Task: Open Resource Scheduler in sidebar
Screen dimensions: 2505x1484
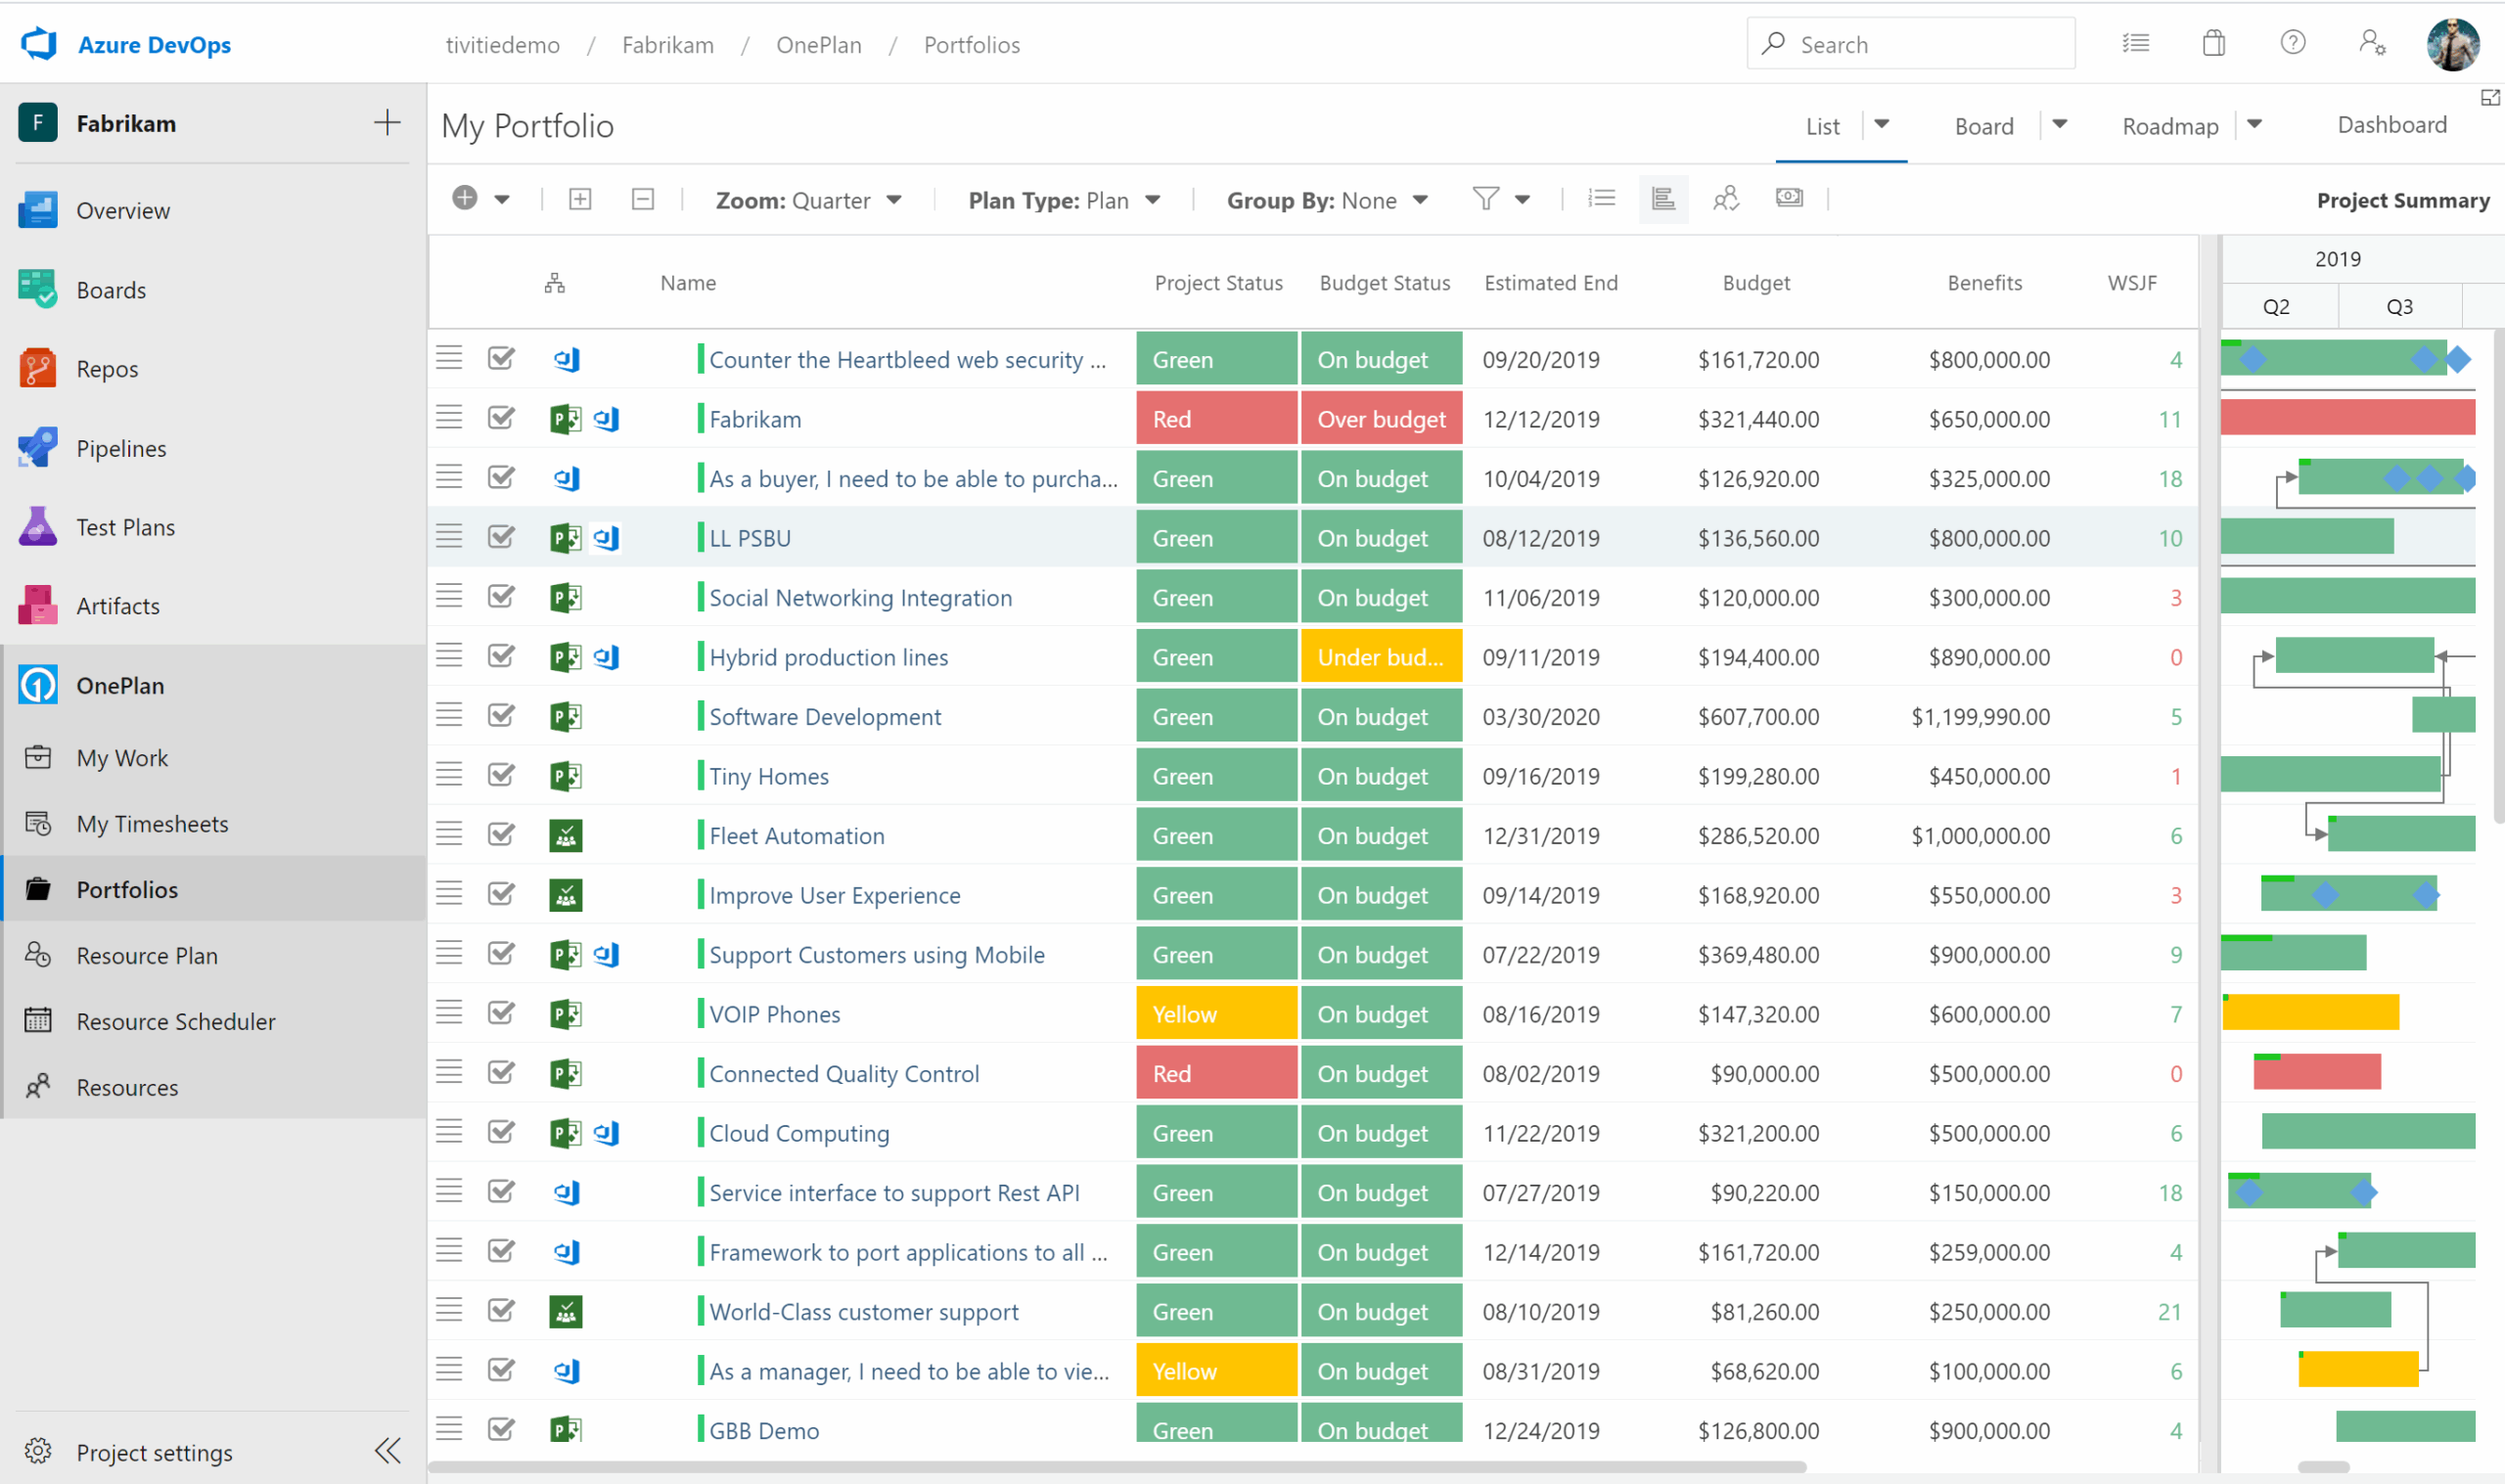Action: click(176, 1021)
